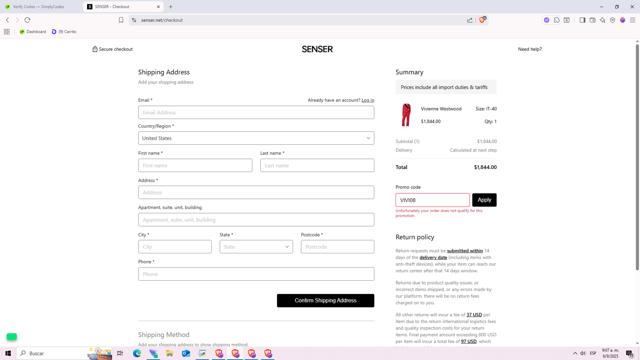The width and height of the screenshot is (640, 360).
Task: Click the Promo code input field
Action: (x=432, y=200)
